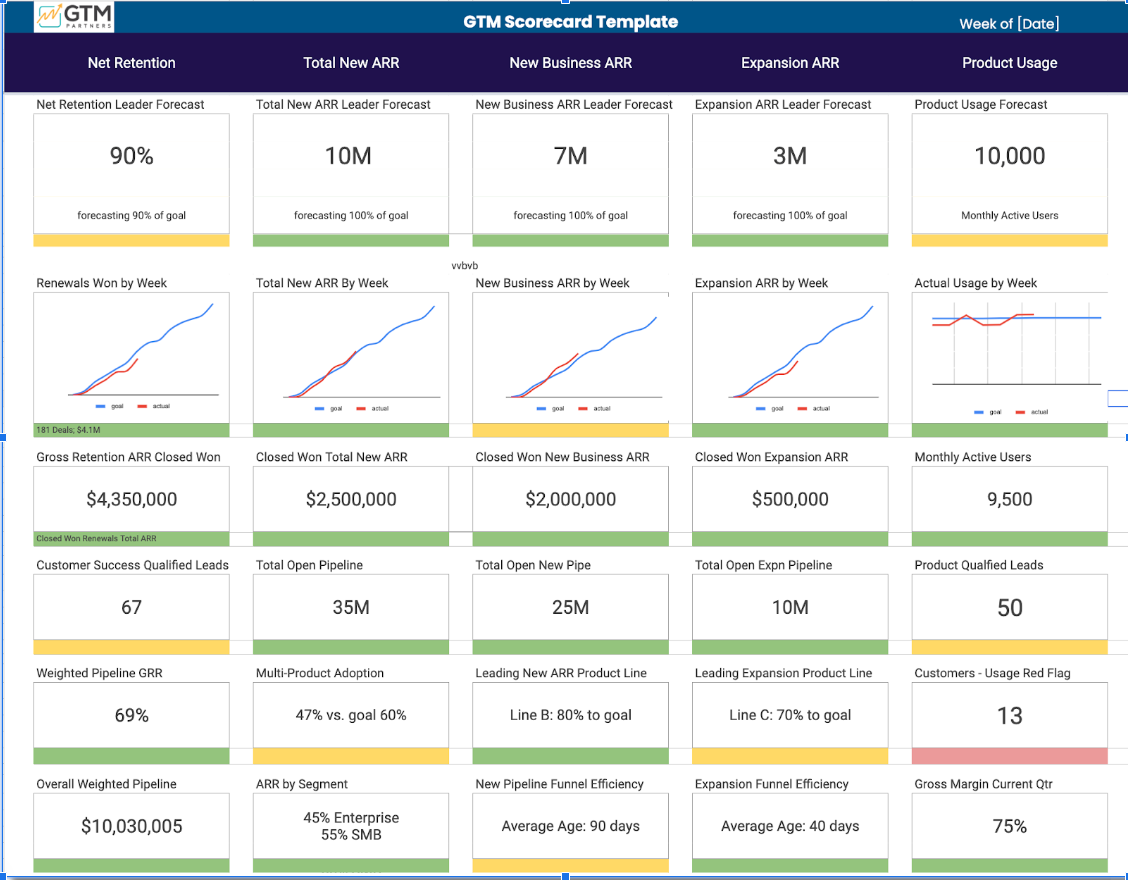Select the blue goal legend in Expansion ARR chart

[x=760, y=408]
